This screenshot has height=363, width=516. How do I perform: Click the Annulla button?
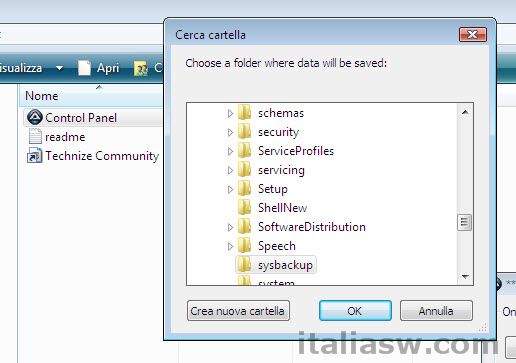[x=436, y=311]
